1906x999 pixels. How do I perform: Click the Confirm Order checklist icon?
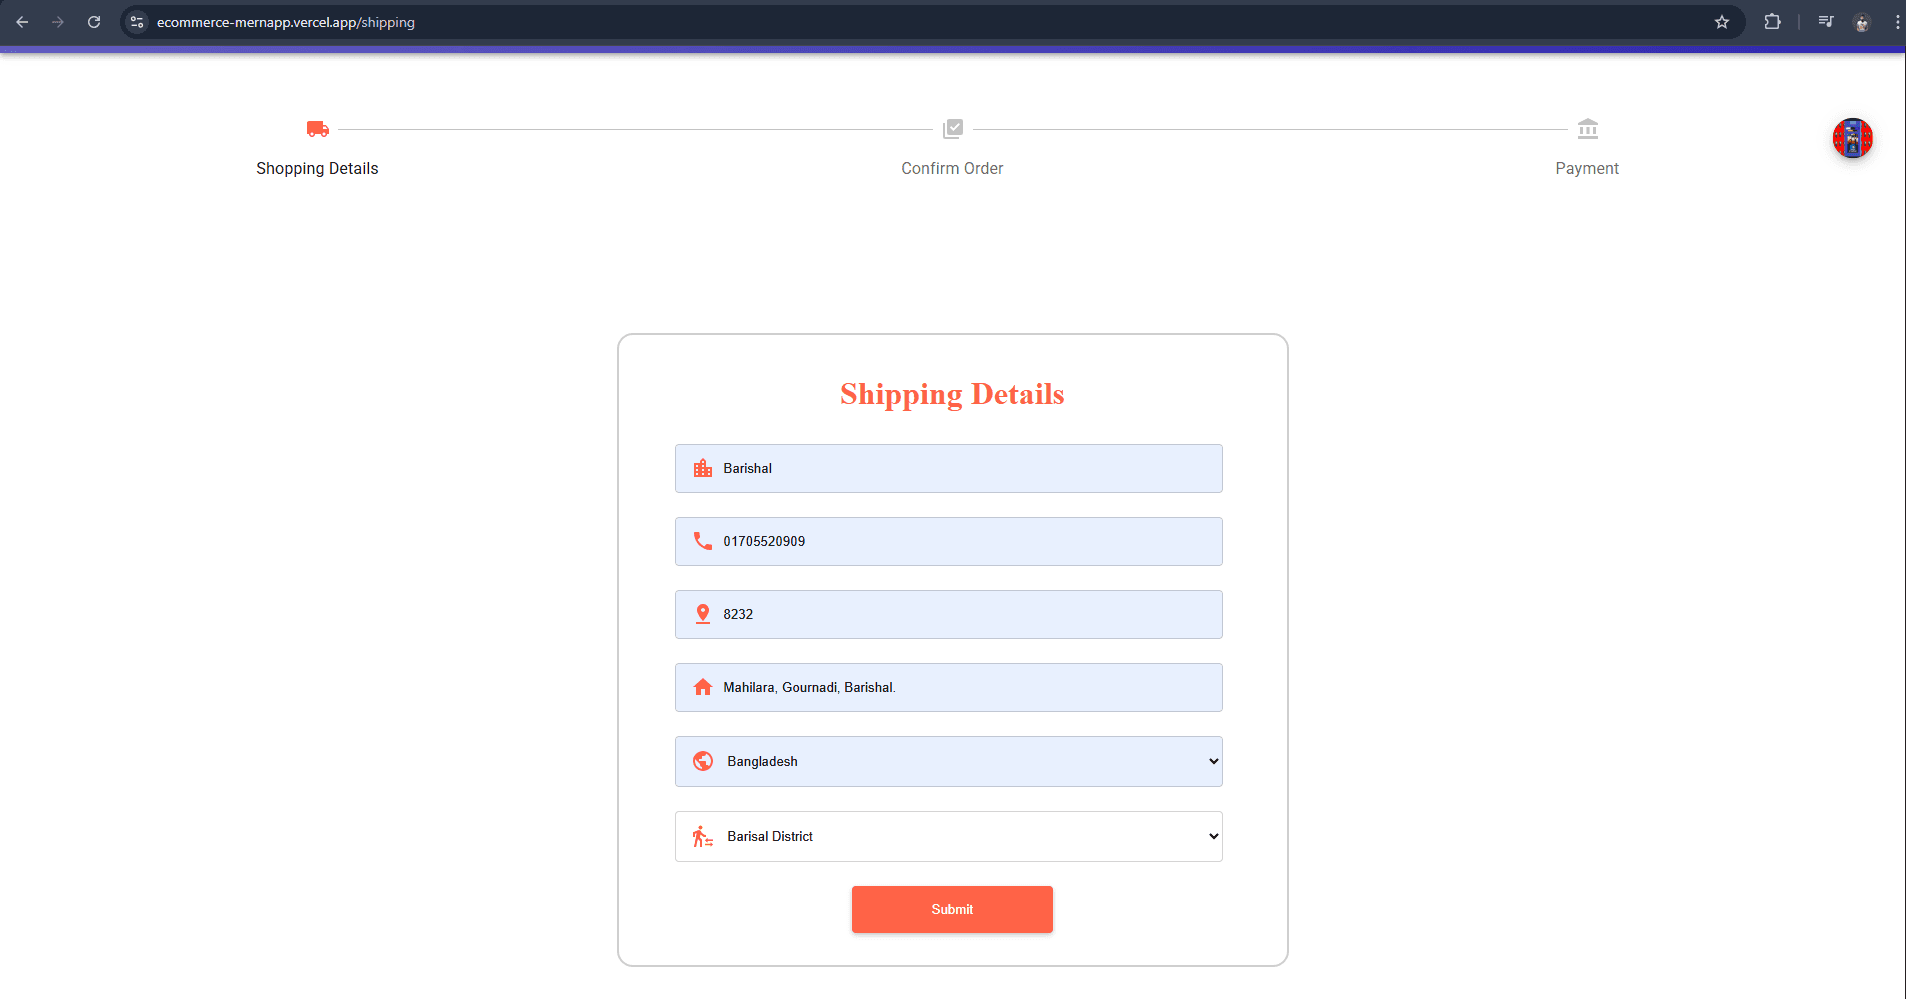952,129
